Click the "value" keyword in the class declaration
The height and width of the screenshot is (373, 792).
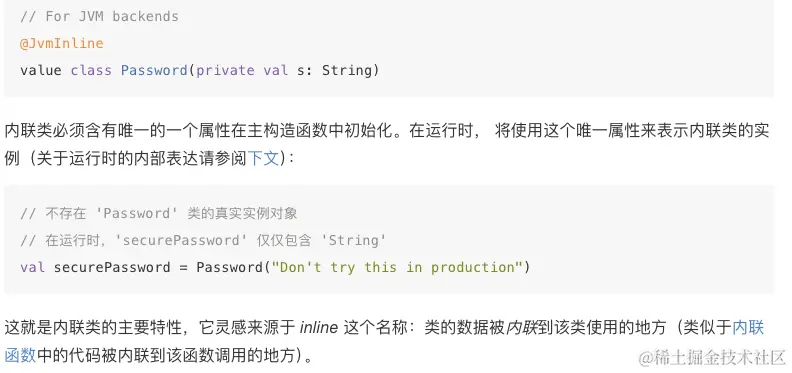[x=41, y=70]
